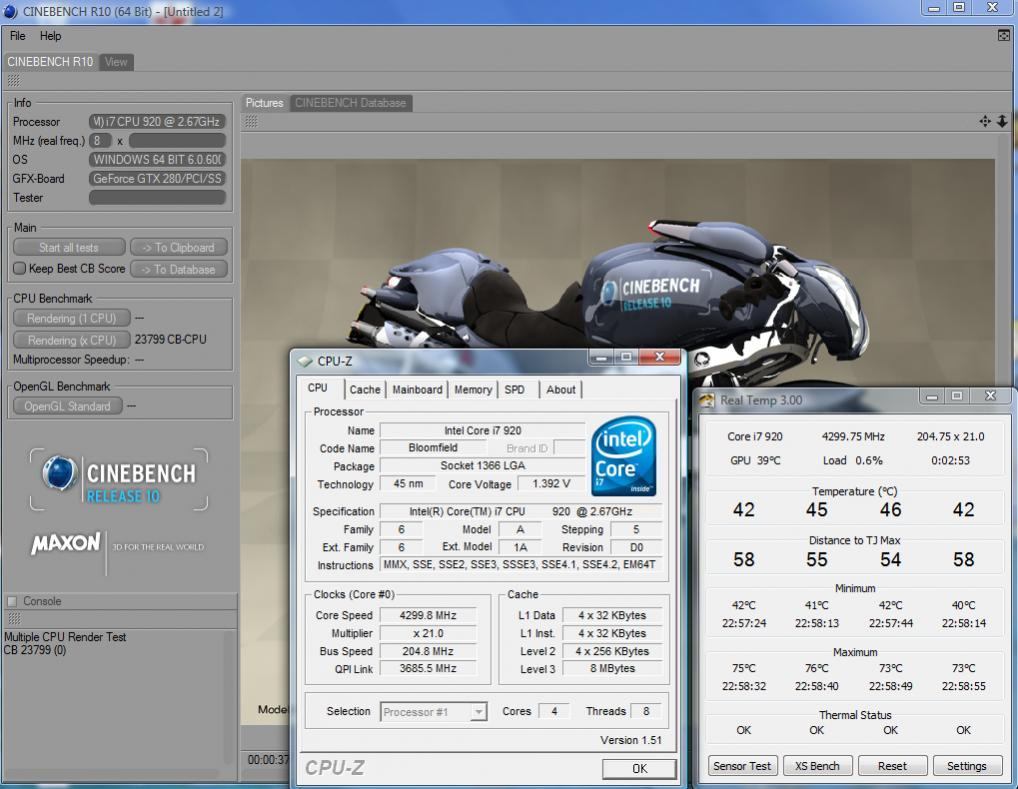Click the Bus Speed value '204.8 MHz'

click(x=428, y=651)
